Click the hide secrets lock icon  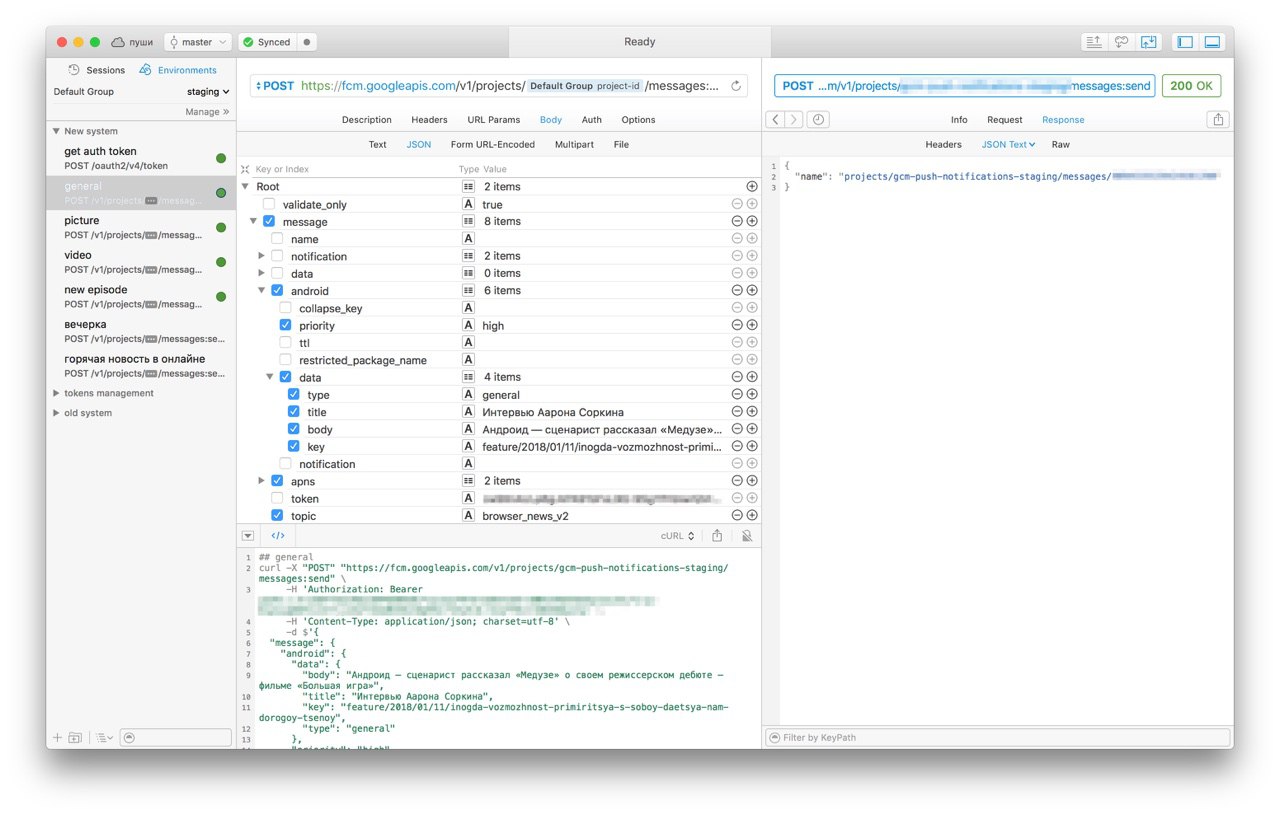point(746,536)
